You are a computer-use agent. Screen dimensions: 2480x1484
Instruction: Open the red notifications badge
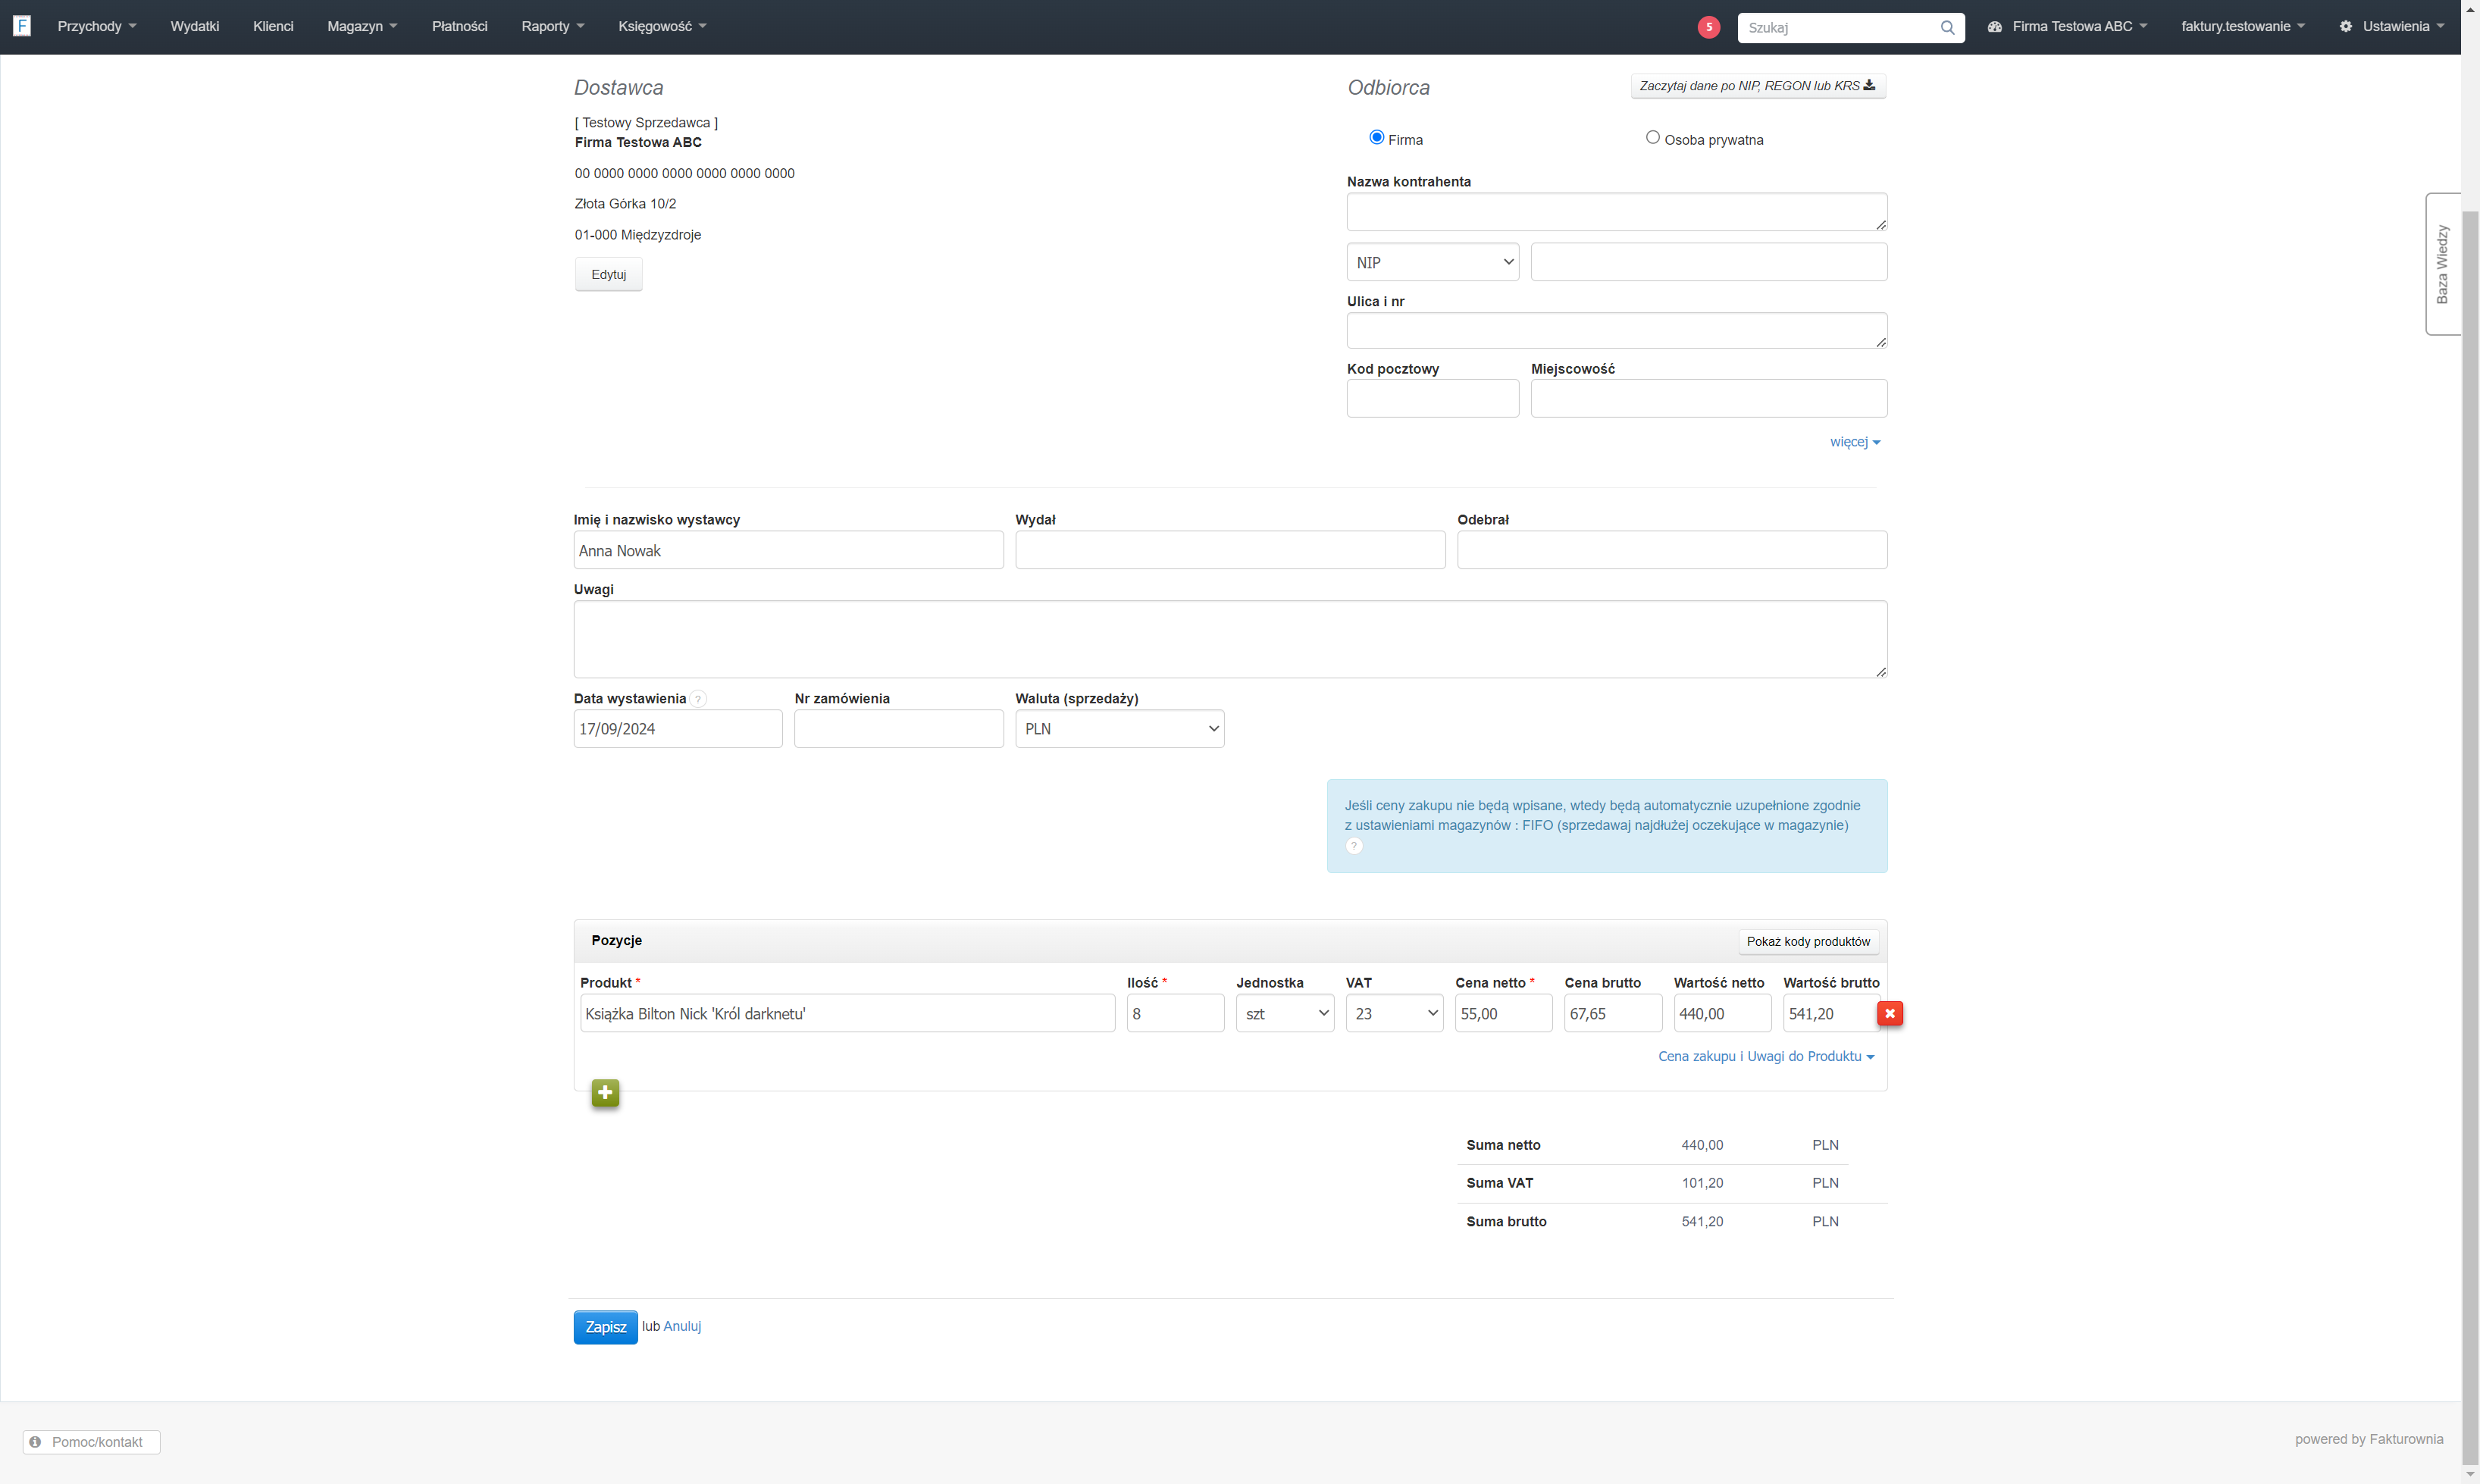(1708, 27)
